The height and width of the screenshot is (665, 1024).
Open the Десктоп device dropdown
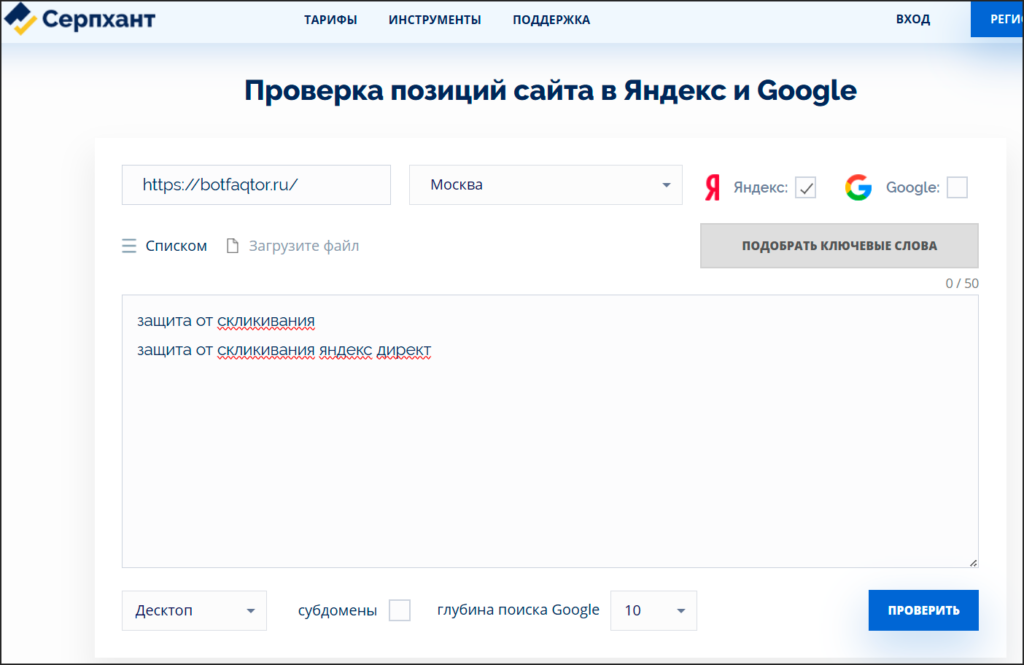194,610
